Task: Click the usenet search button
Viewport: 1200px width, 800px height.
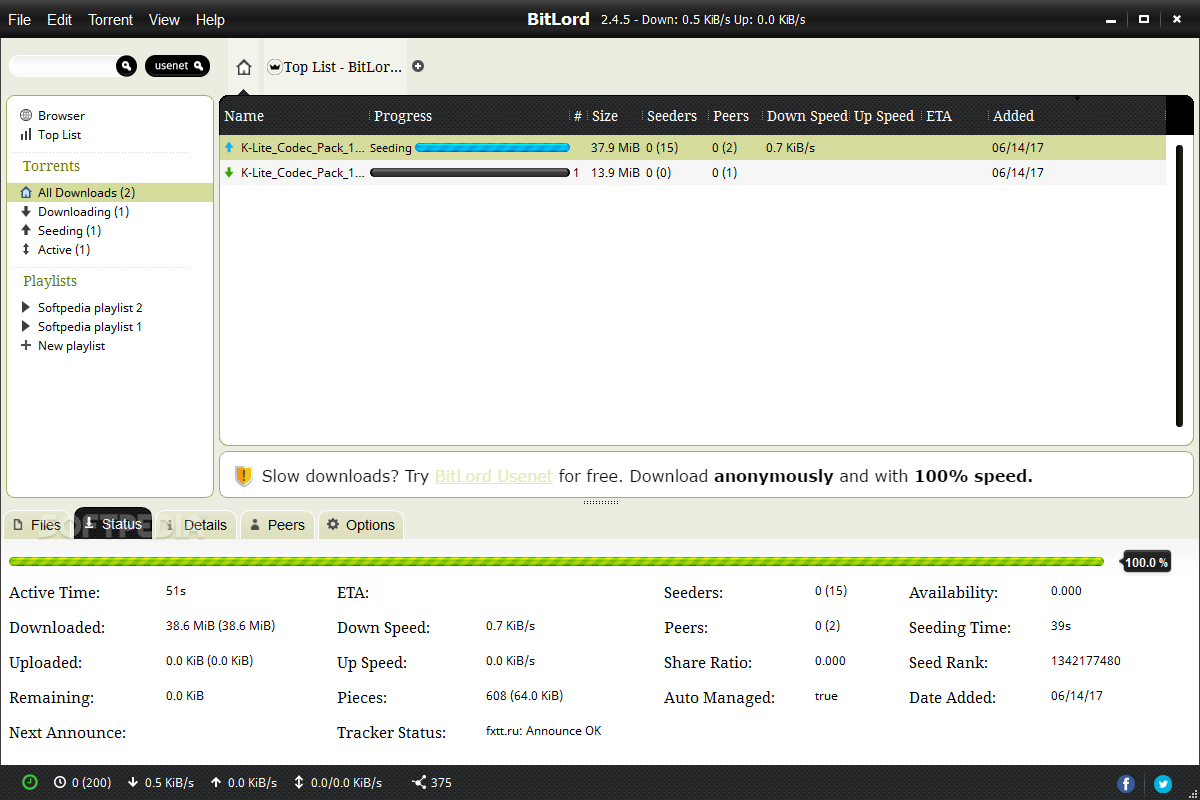Action: [177, 66]
